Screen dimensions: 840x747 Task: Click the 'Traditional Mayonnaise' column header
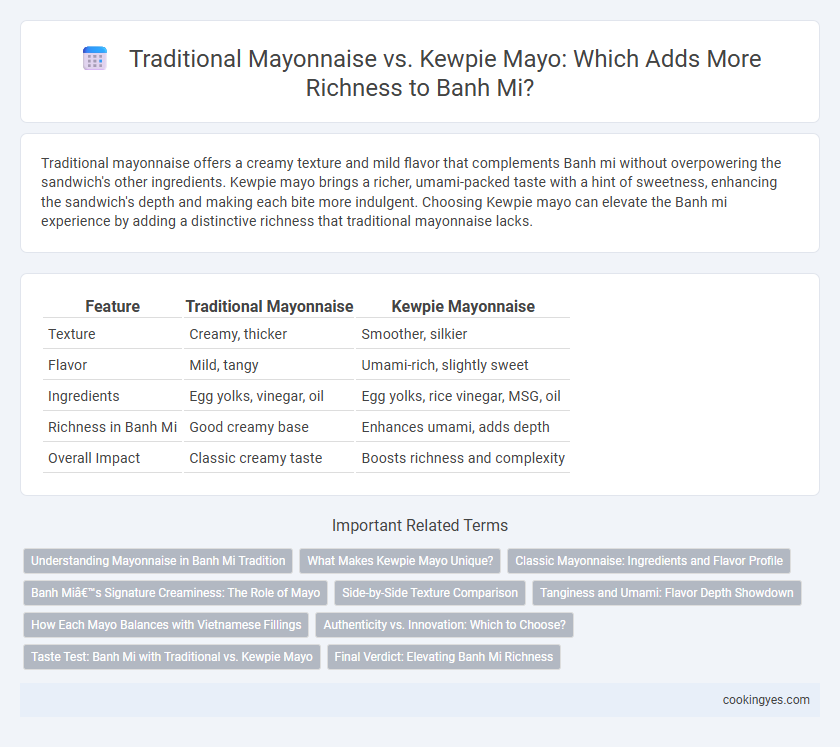269,306
